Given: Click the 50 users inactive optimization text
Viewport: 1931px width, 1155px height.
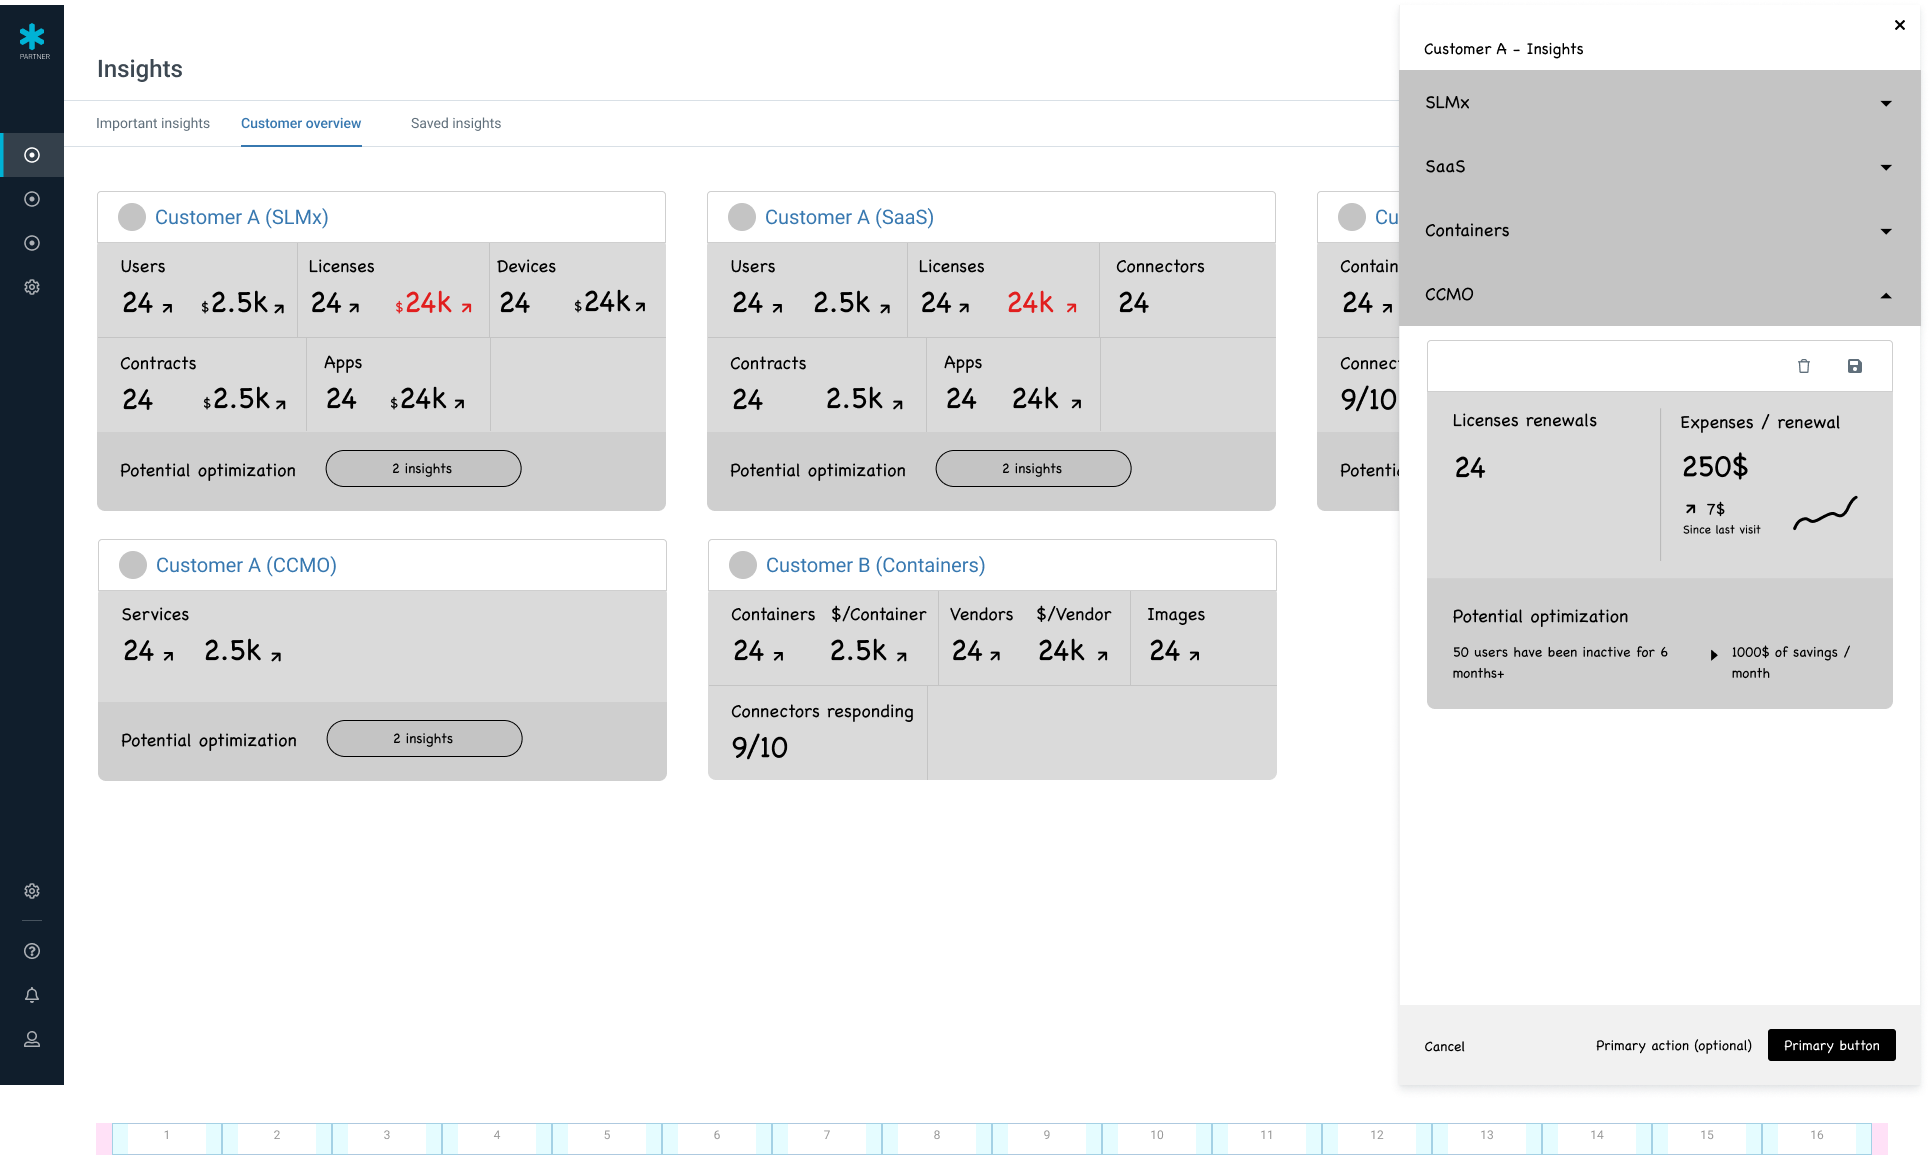Looking at the screenshot, I should [1560, 662].
